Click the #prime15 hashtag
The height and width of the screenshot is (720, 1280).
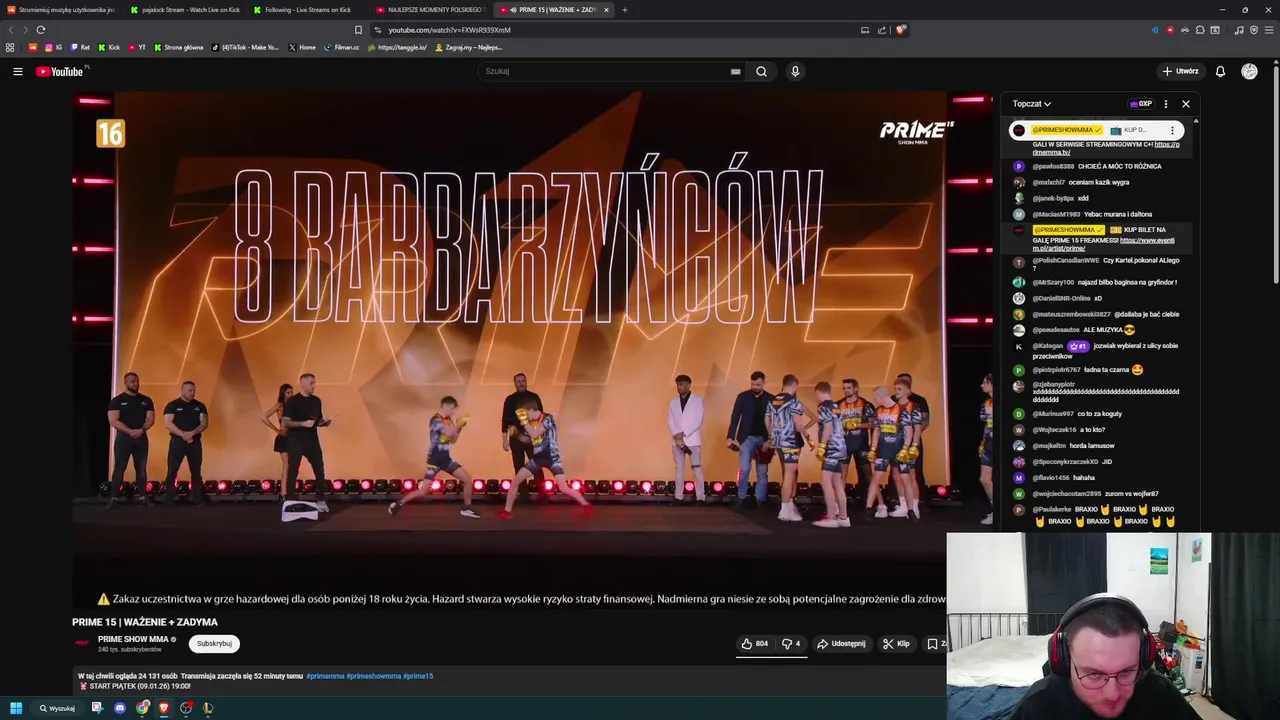coord(418,676)
